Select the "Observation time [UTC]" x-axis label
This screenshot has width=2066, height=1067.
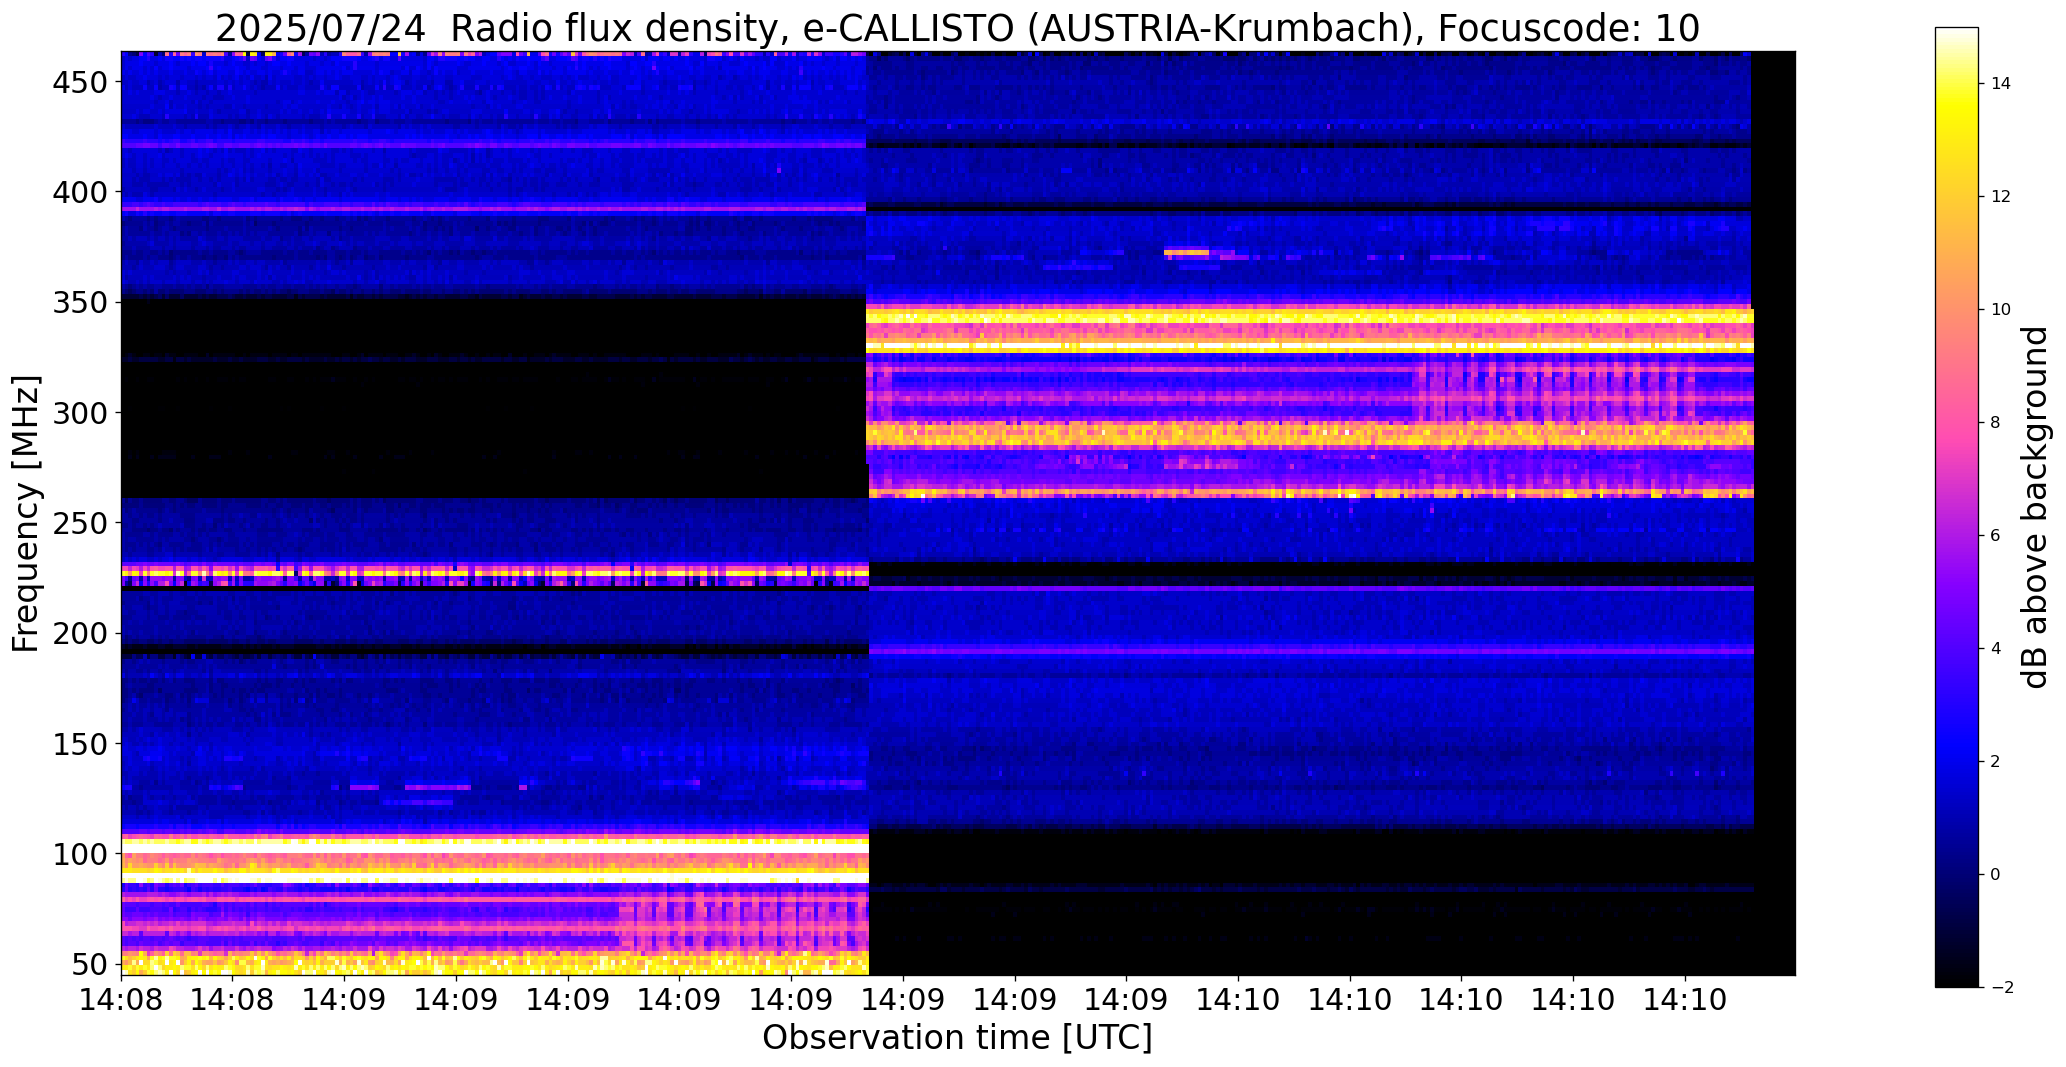click(957, 1037)
